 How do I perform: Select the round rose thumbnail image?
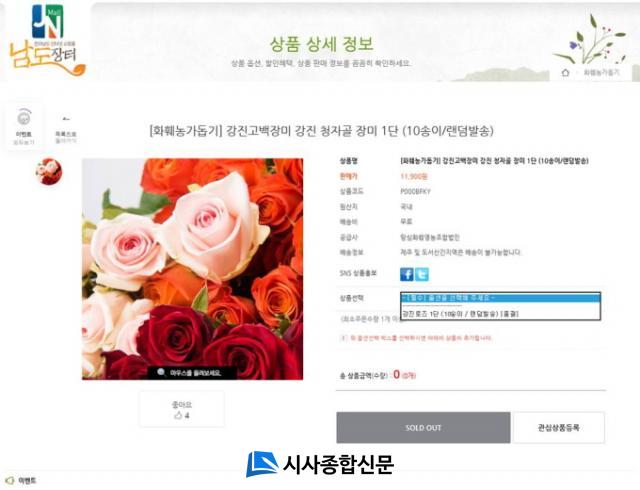(x=49, y=172)
